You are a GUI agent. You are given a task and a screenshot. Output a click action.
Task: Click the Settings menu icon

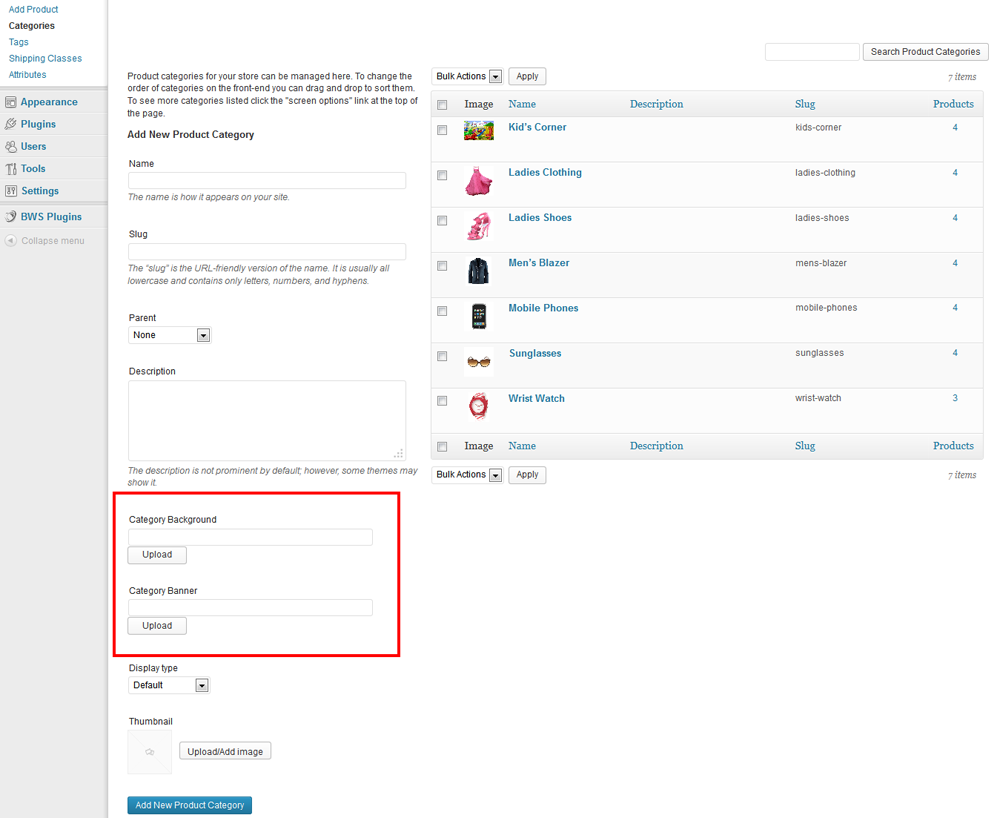pos(11,191)
